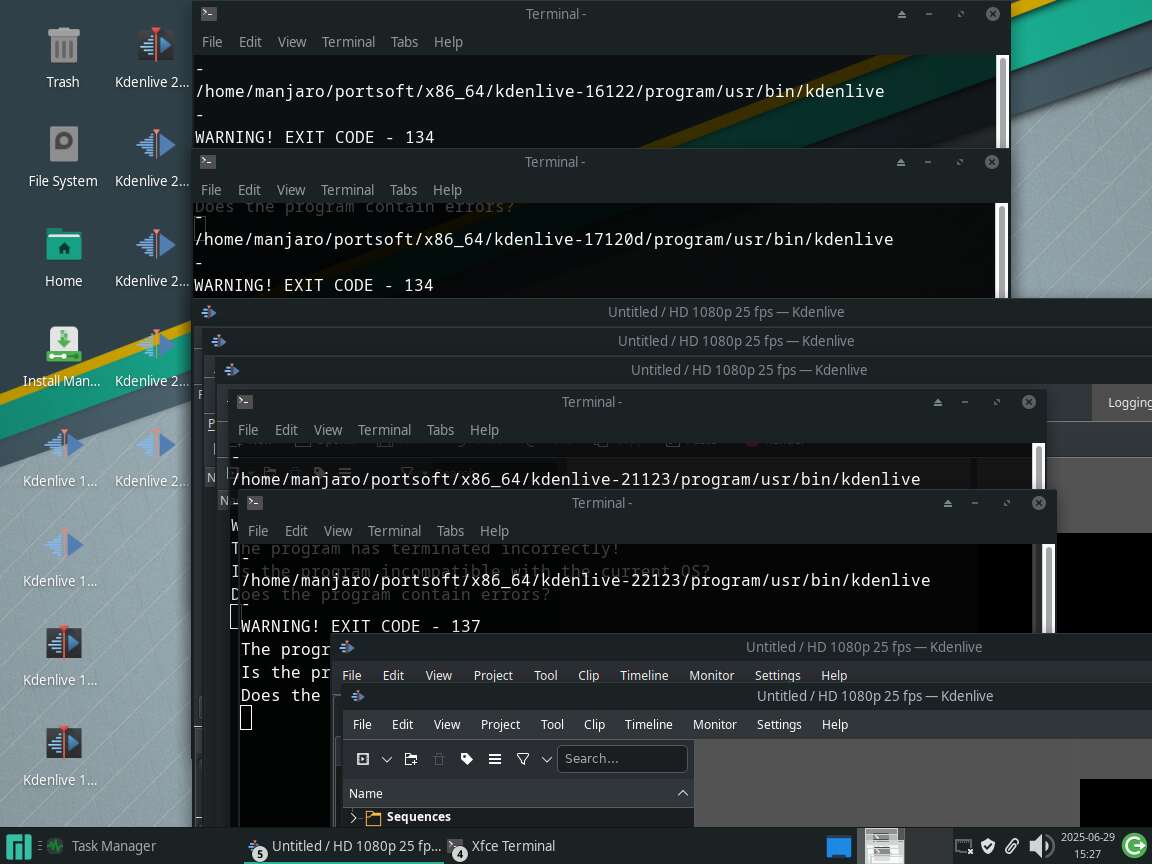
Task: Open File menu in kdenlive-22123 terminal
Action: [258, 530]
